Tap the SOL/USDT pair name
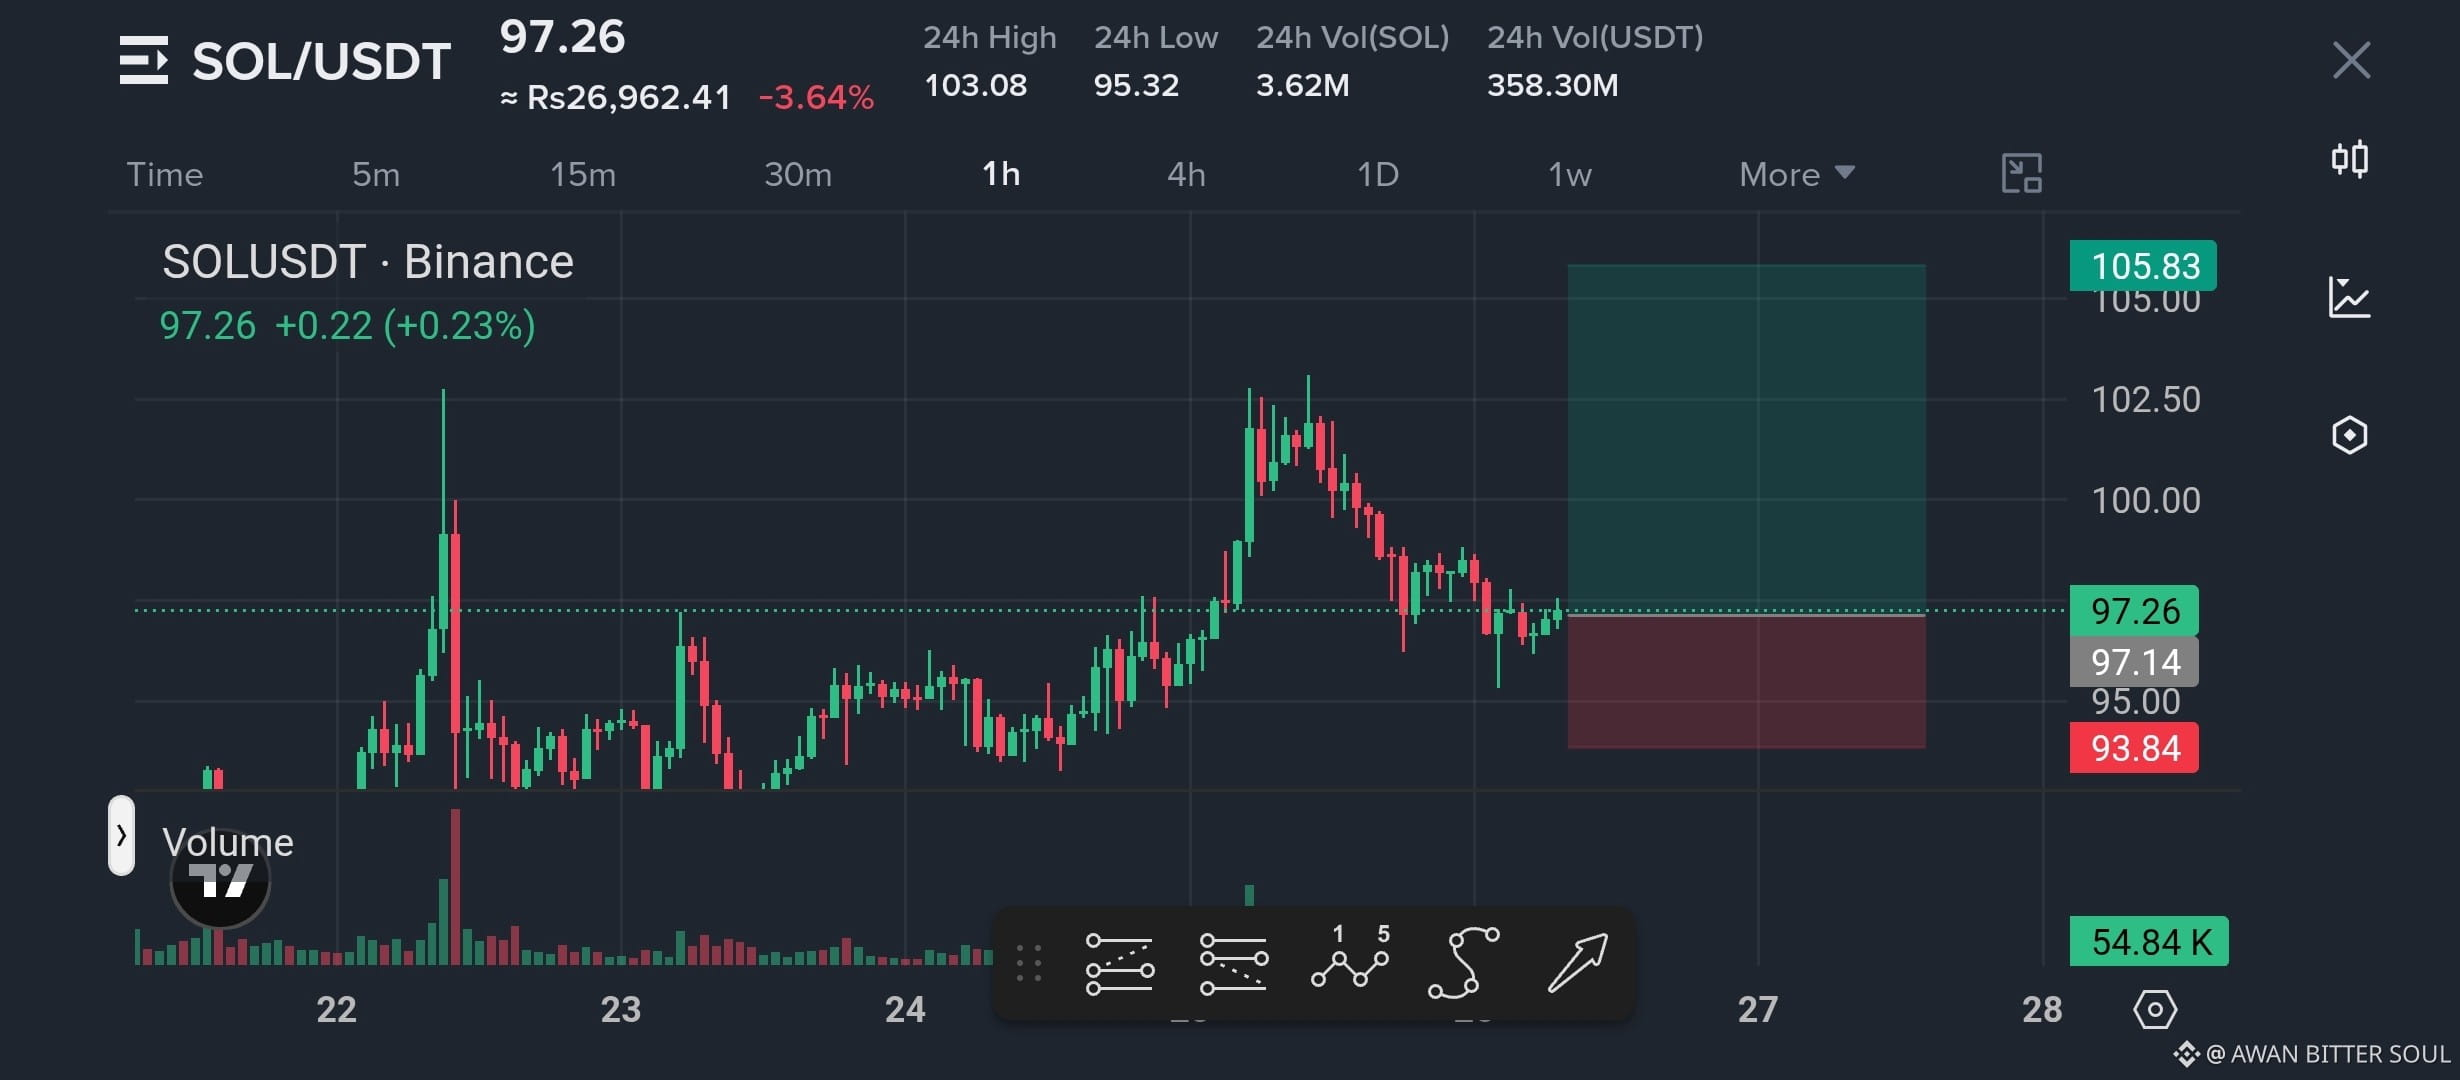2460x1080 pixels. [321, 61]
